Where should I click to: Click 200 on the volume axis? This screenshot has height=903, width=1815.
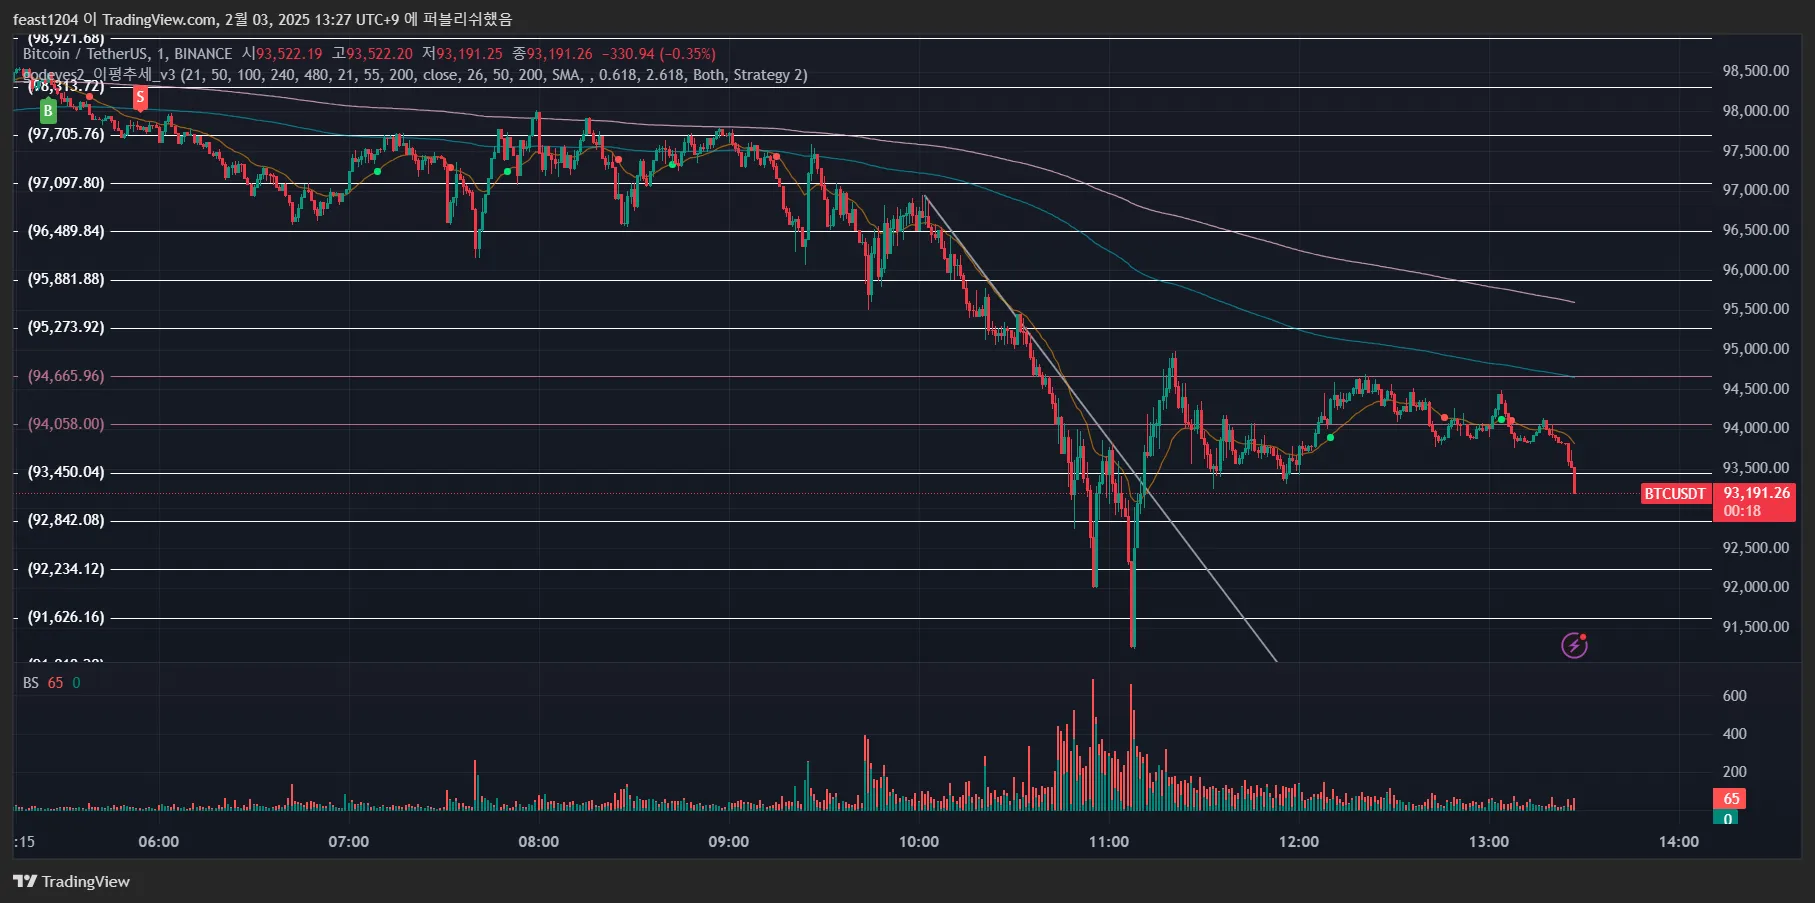pyautogui.click(x=1735, y=772)
